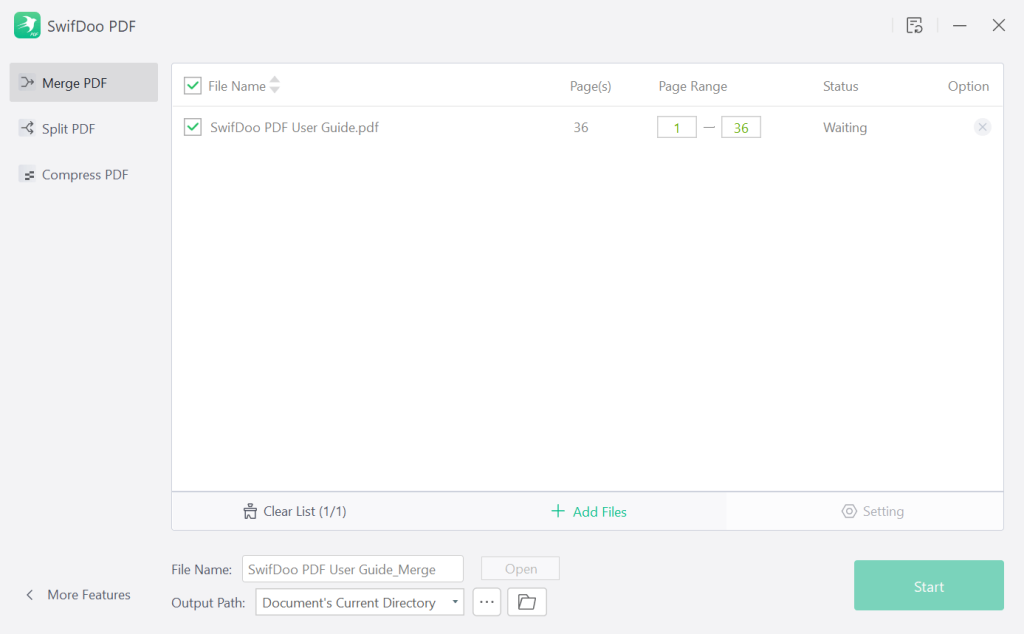Click the output File Name input field
Viewport: 1024px width, 634px height.
[353, 569]
